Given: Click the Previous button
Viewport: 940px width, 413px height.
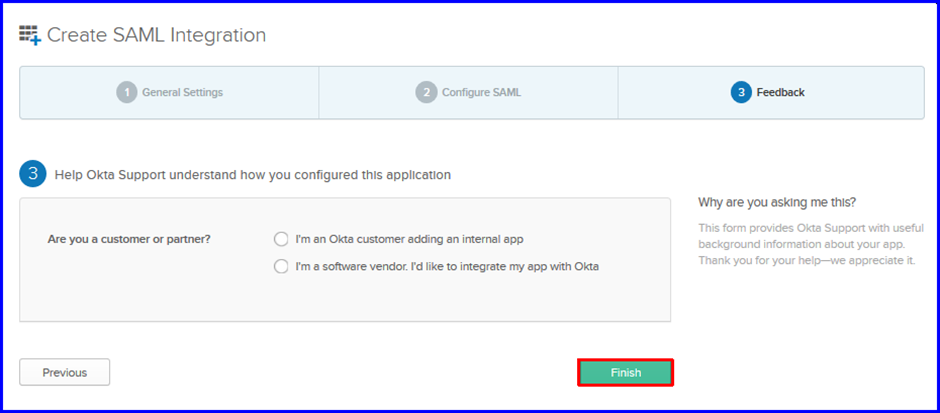Looking at the screenshot, I should [x=65, y=372].
